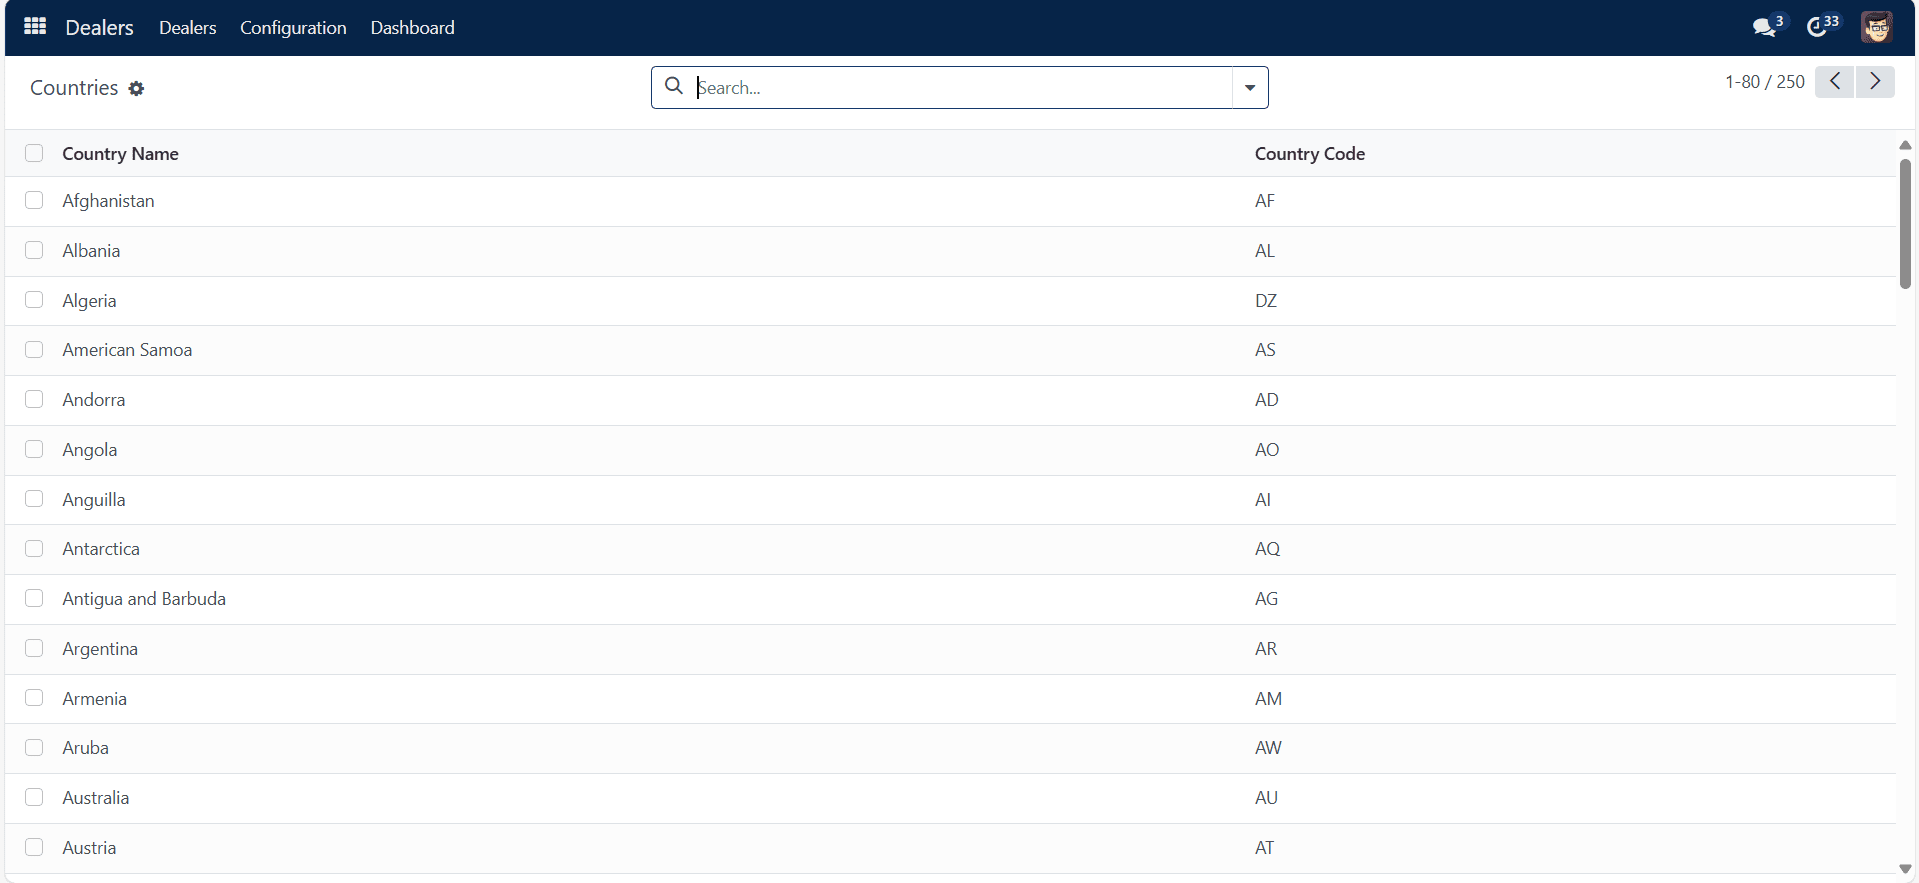Sort by Country Name column header
Viewport: 1919px width, 883px height.
120,154
